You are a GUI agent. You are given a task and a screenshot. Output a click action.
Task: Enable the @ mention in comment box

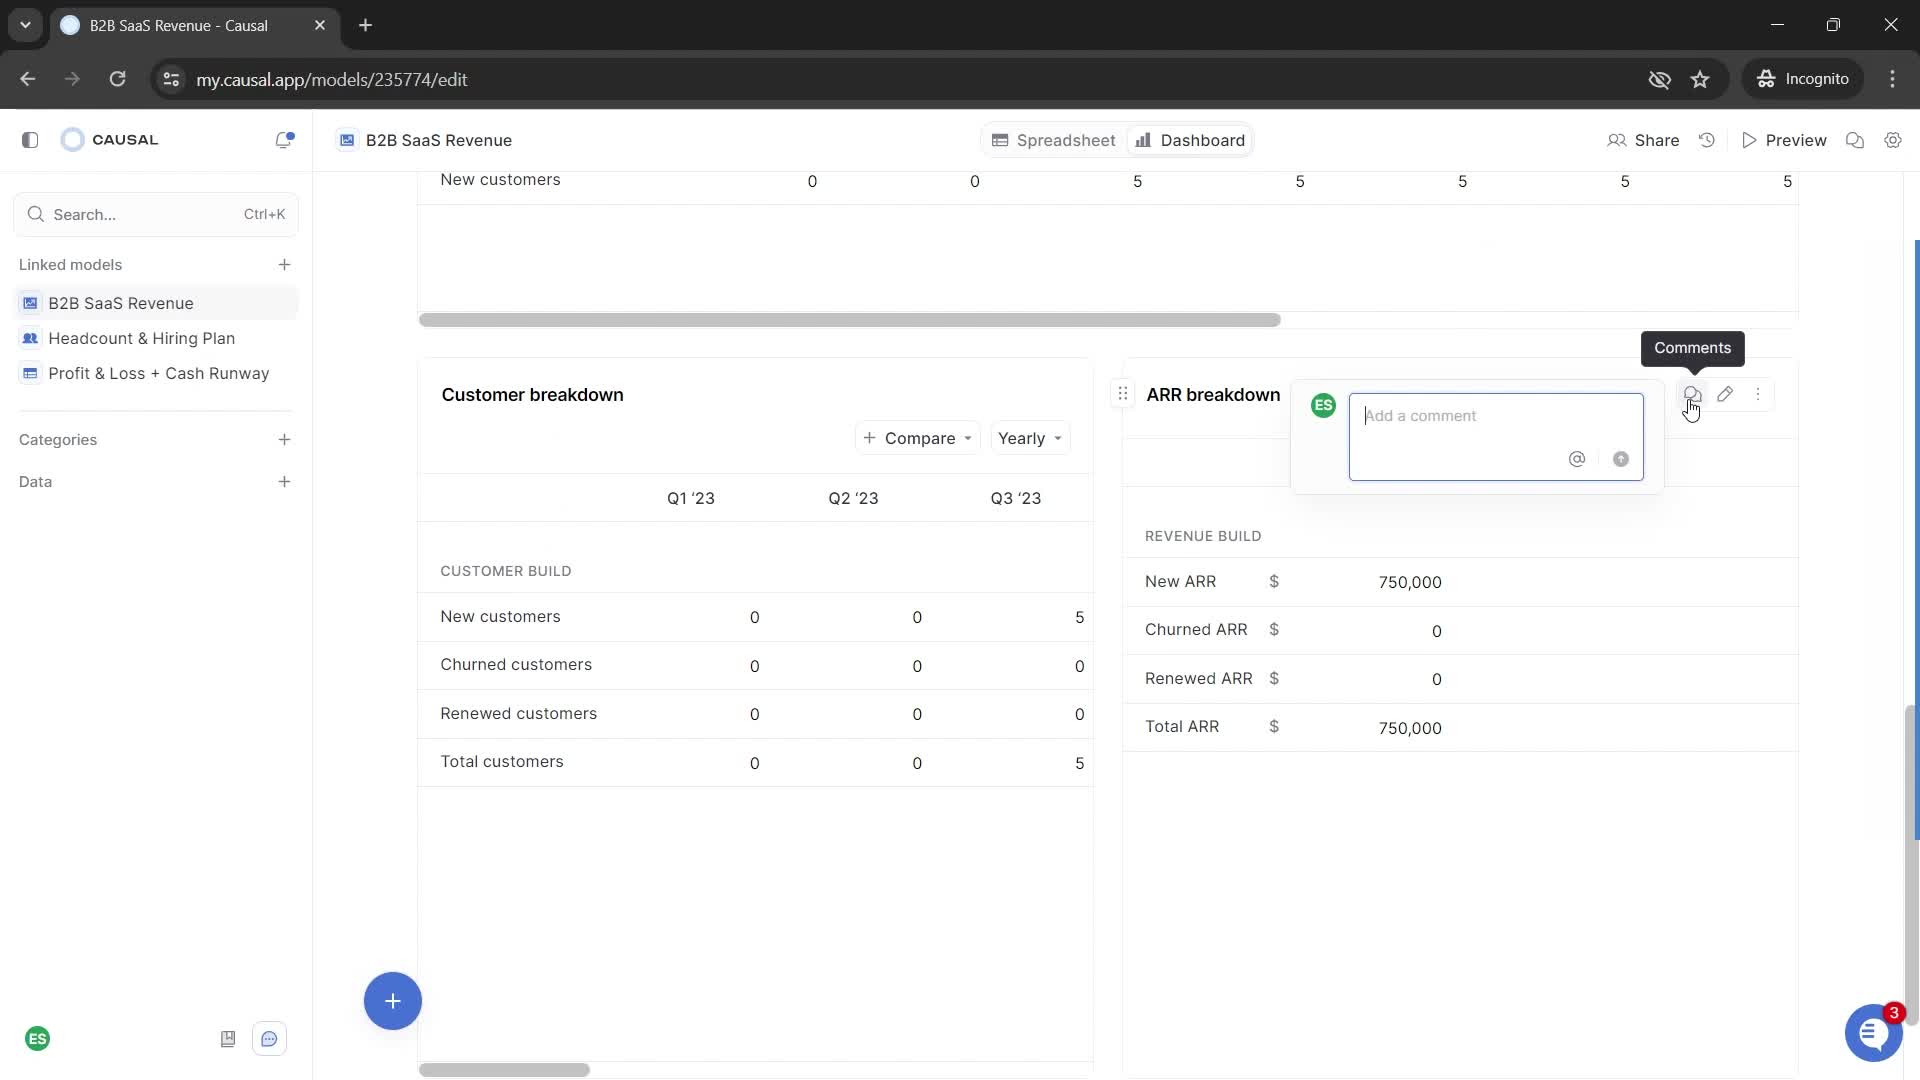click(1577, 458)
